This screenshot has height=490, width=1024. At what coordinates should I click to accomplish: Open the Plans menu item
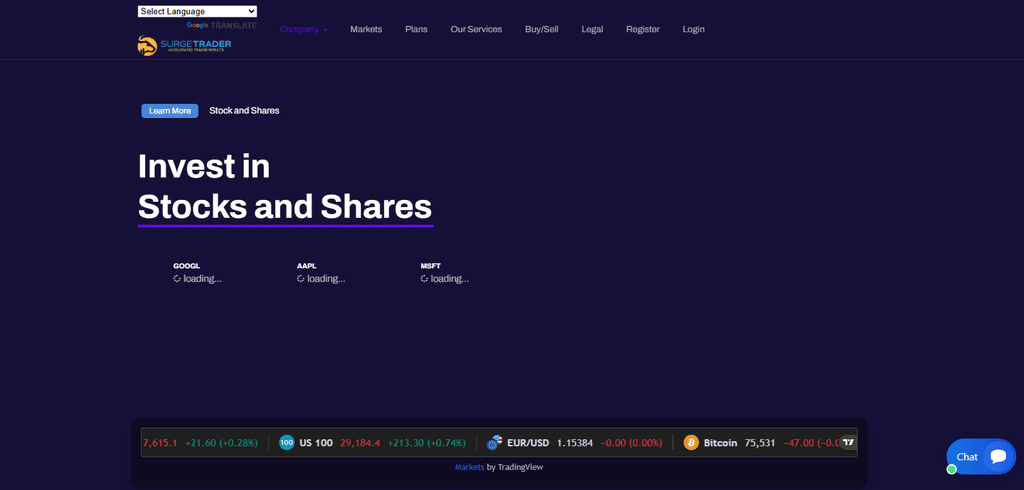pyautogui.click(x=416, y=29)
